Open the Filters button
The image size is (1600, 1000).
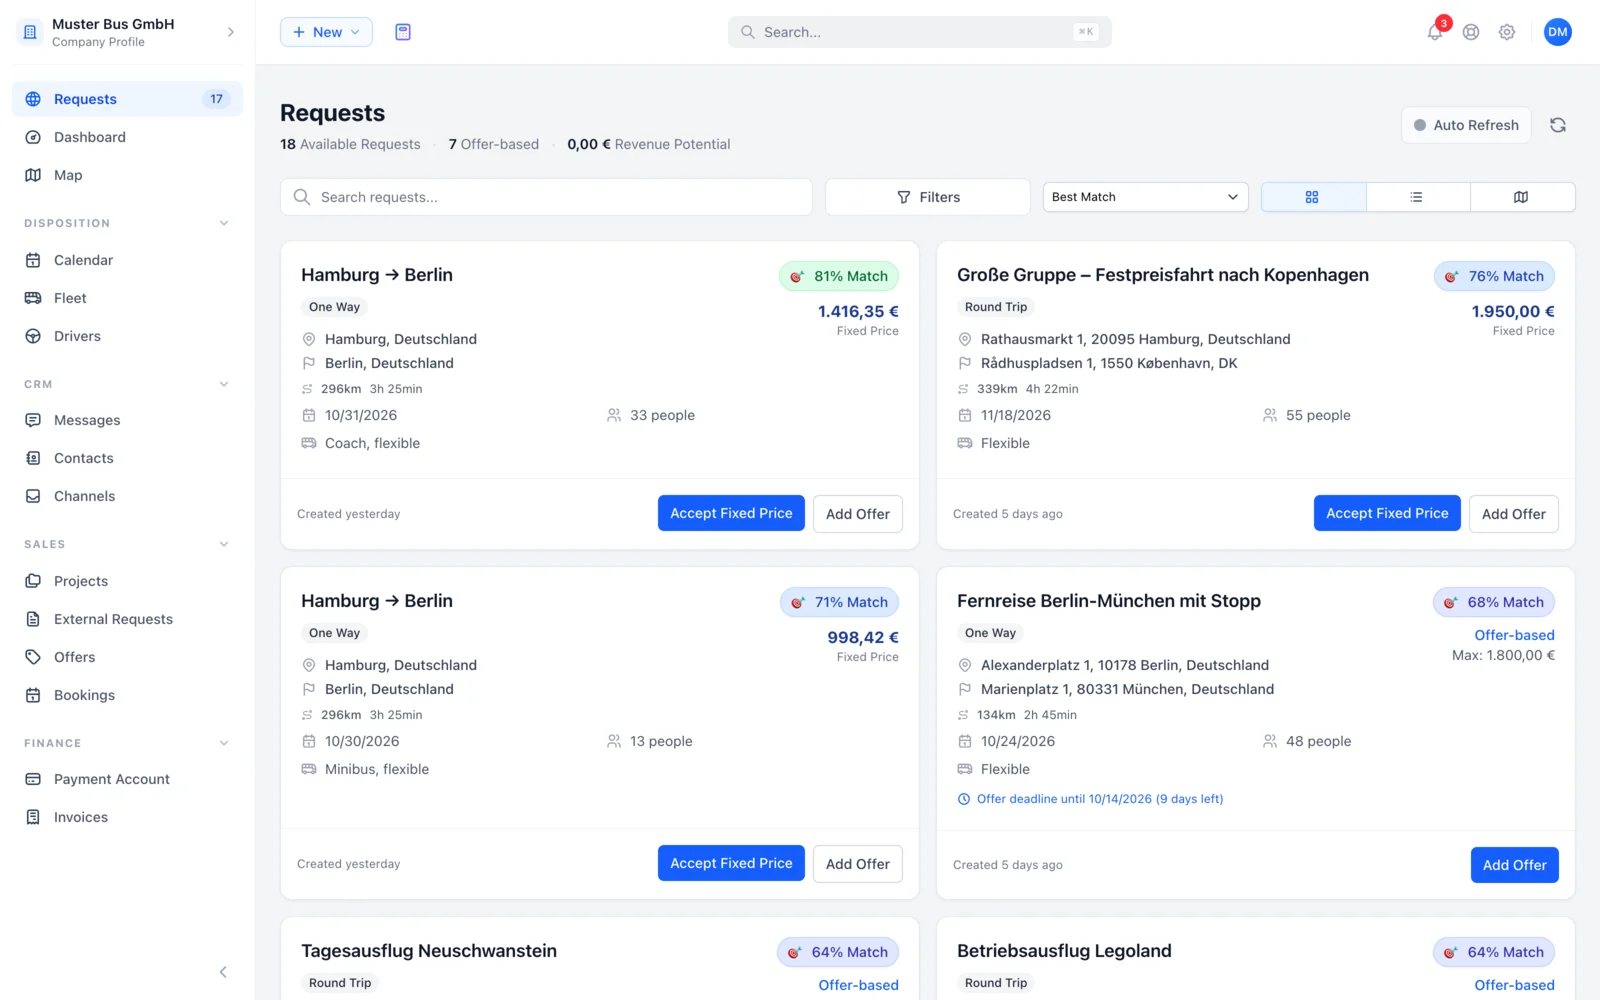coord(928,197)
